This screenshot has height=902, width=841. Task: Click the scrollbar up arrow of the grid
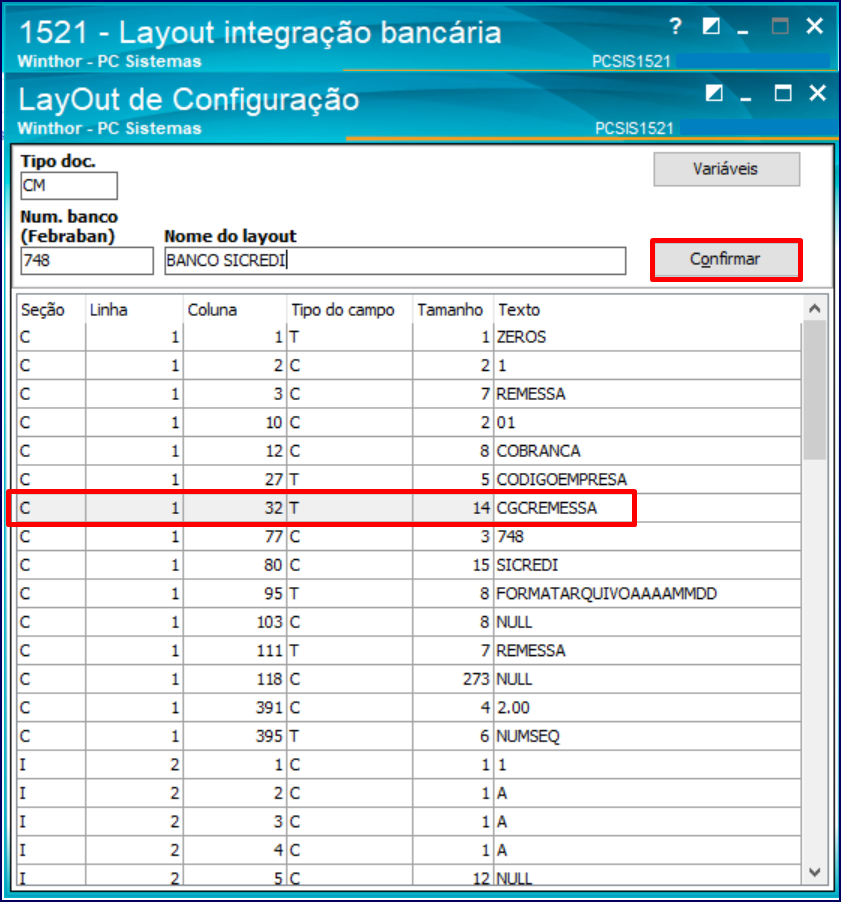click(x=814, y=309)
